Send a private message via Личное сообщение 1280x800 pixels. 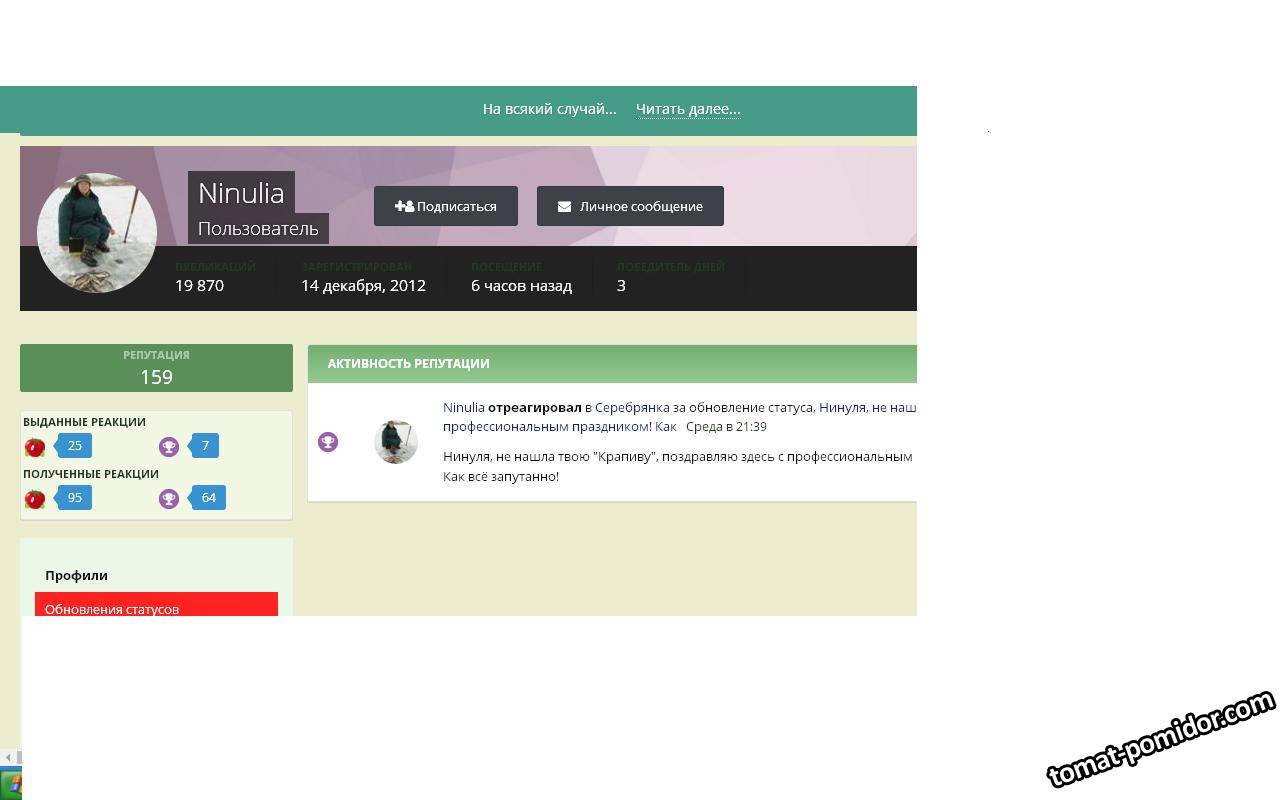click(630, 207)
